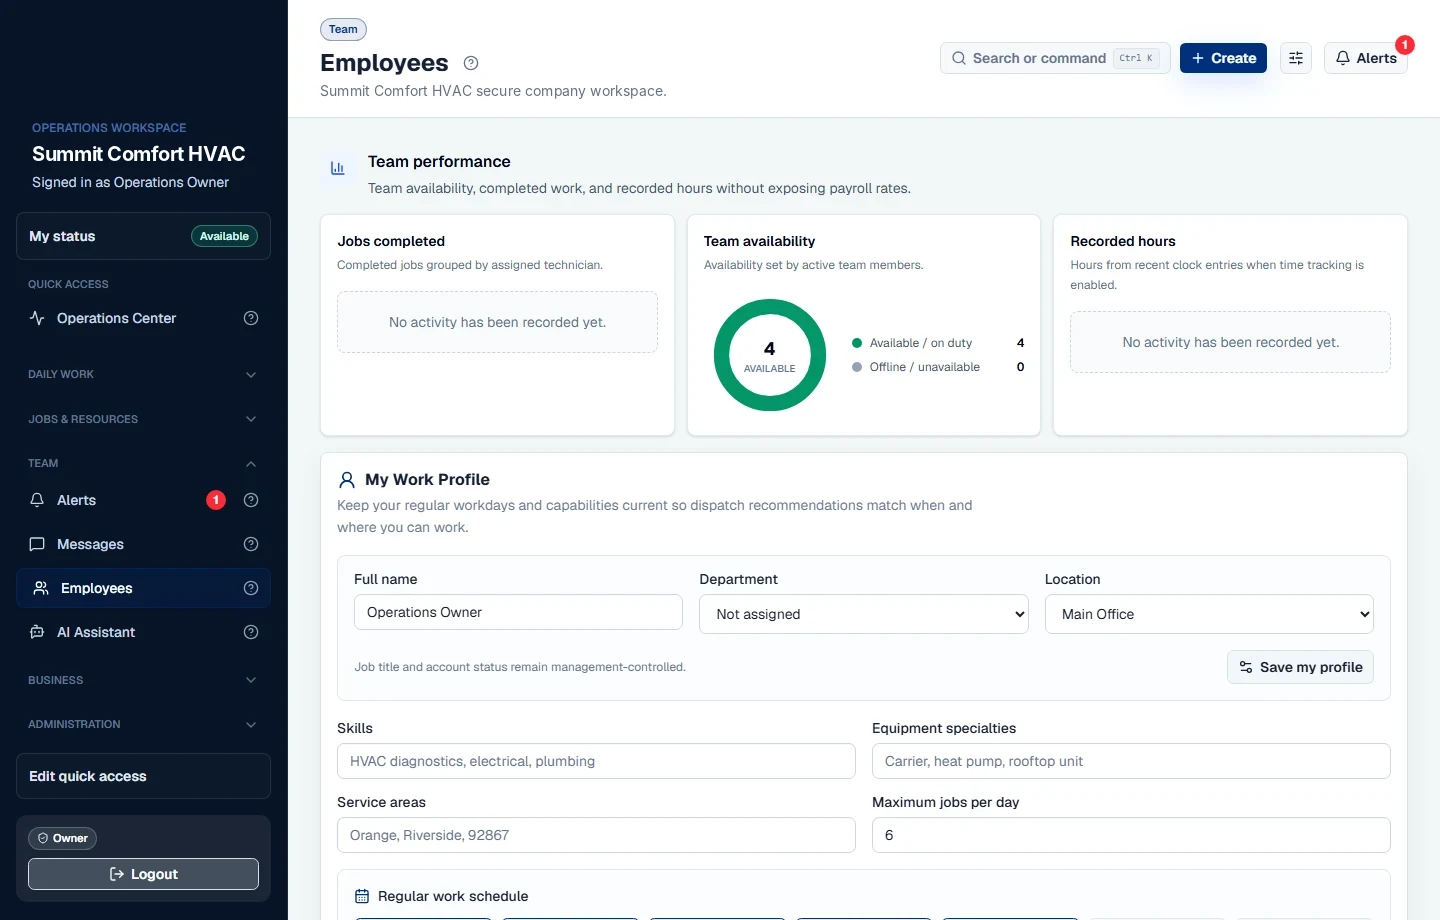
Task: Click the Team performance chart icon
Action: [x=338, y=168]
